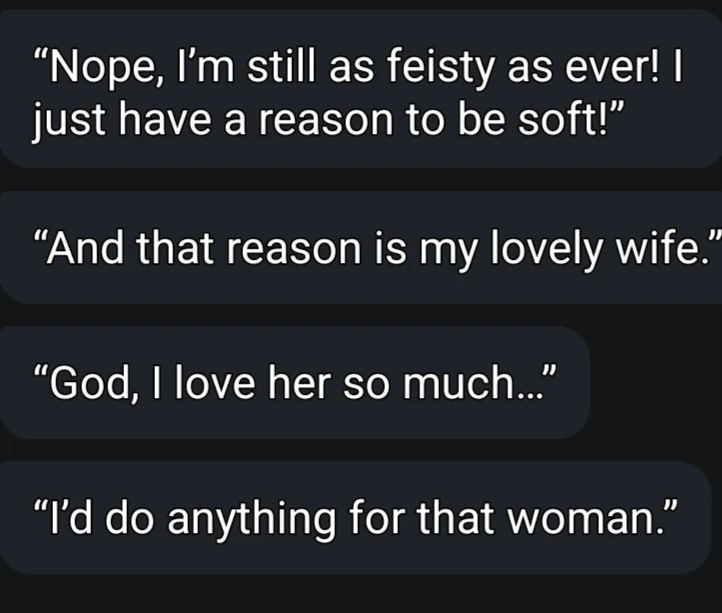Select the "And that reason is my lovely wife" message

(x=360, y=247)
